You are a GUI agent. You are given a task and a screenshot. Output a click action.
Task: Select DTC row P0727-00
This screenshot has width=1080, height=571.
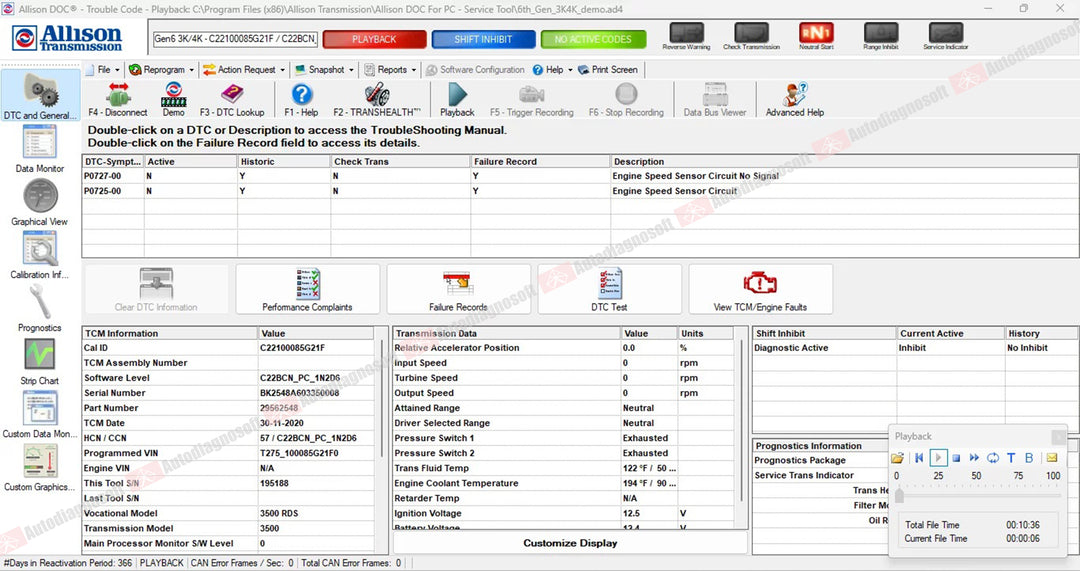coord(580,176)
